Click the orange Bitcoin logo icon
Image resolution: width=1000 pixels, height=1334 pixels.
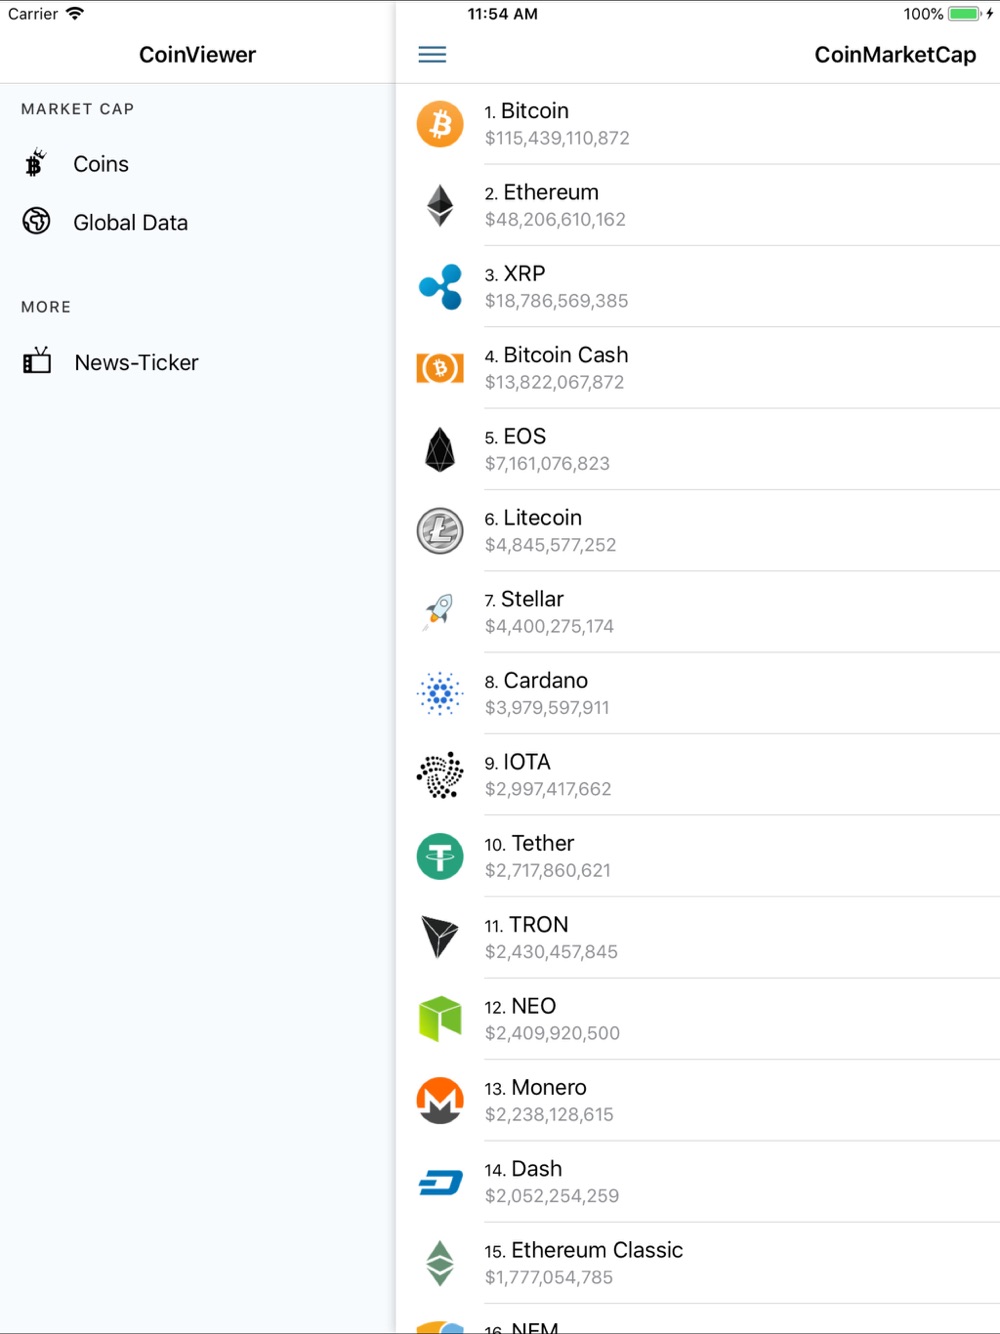tap(440, 124)
